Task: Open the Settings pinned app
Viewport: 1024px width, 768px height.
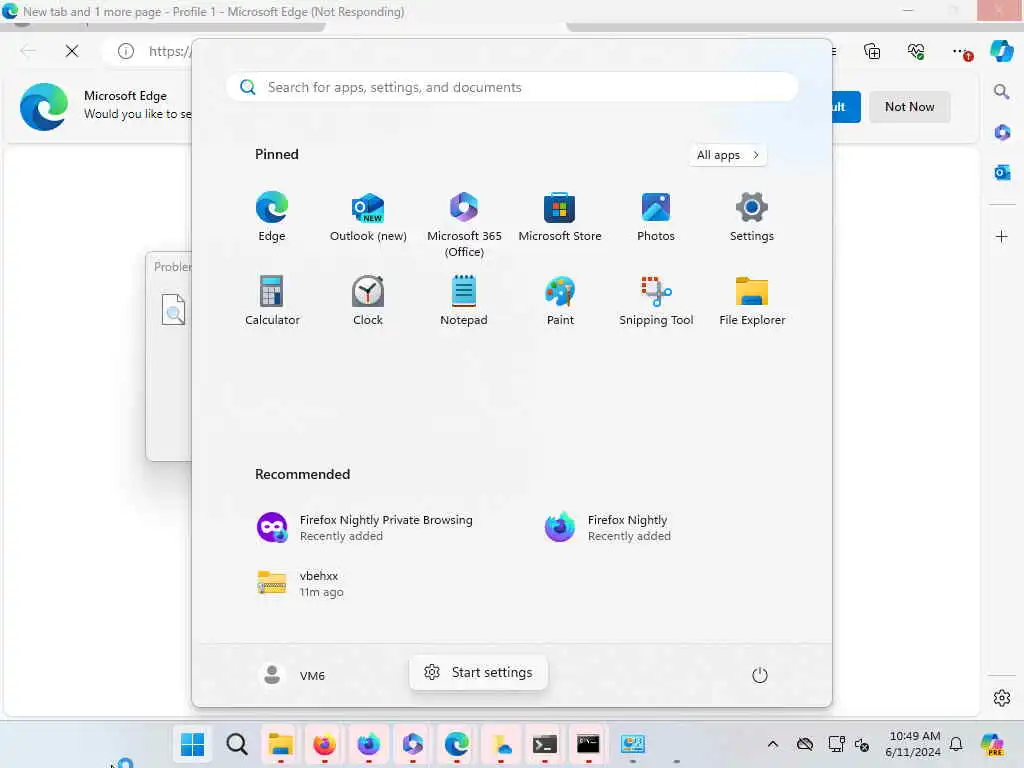Action: (752, 217)
